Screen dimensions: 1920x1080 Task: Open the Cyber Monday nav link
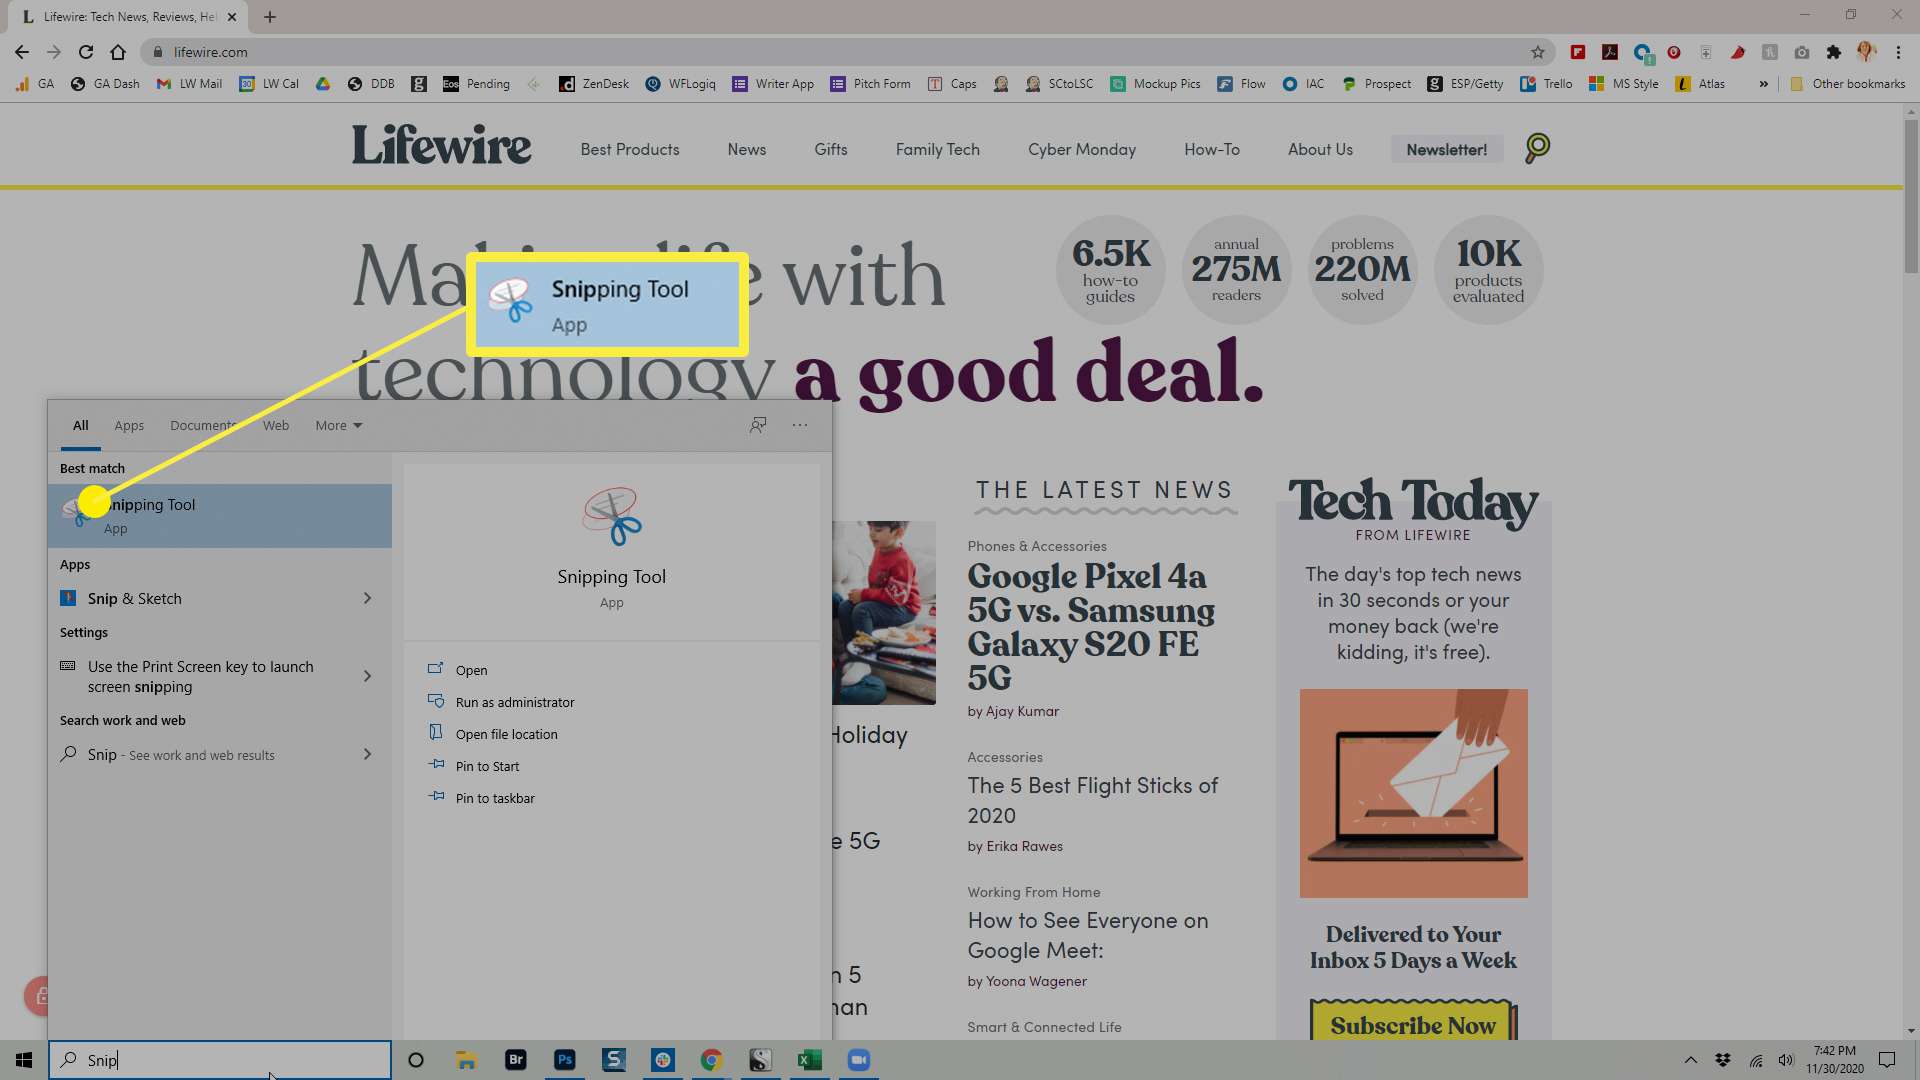pyautogui.click(x=1082, y=149)
